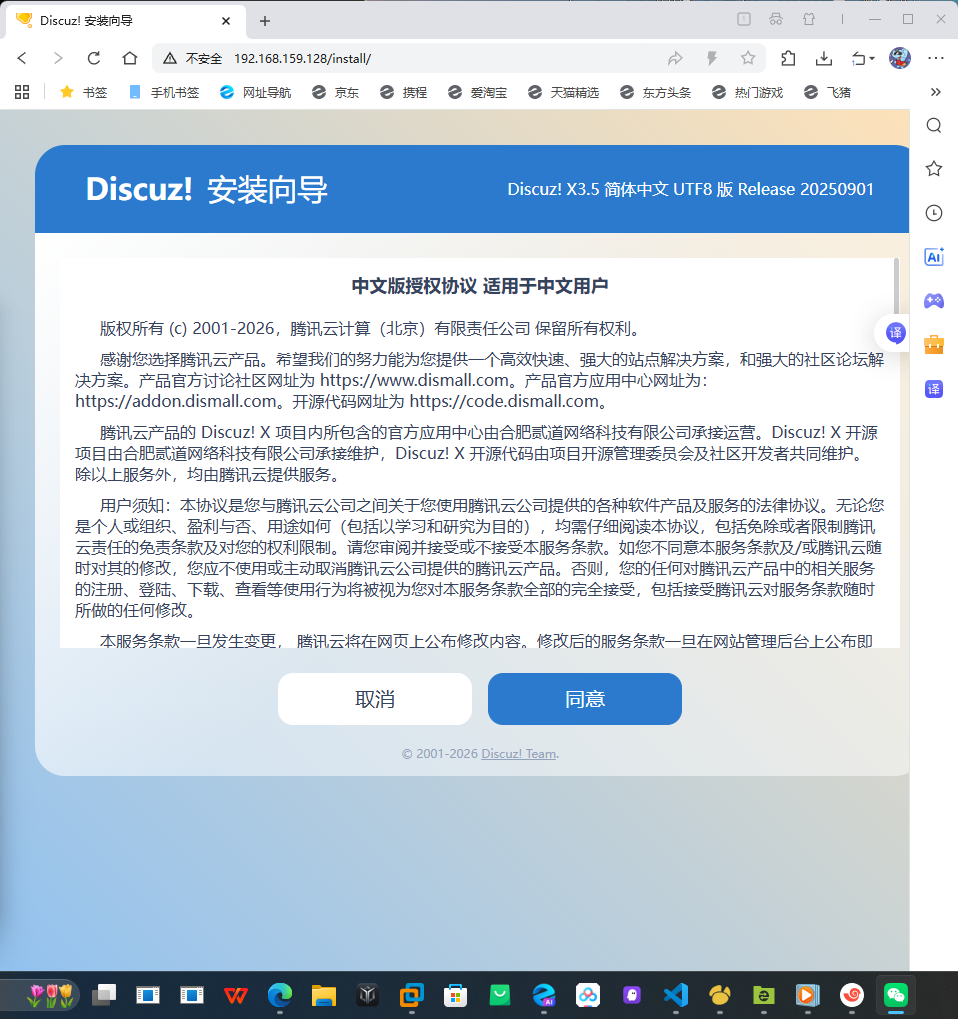Viewport: 958px width, 1019px height.
Task: Go back with the browser back arrow
Action: point(22,58)
